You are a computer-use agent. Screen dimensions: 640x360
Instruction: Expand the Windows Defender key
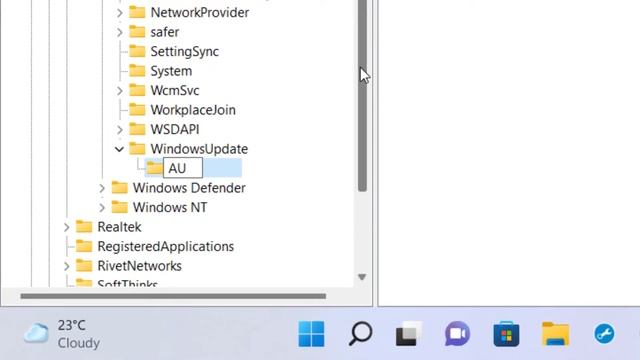pos(102,188)
